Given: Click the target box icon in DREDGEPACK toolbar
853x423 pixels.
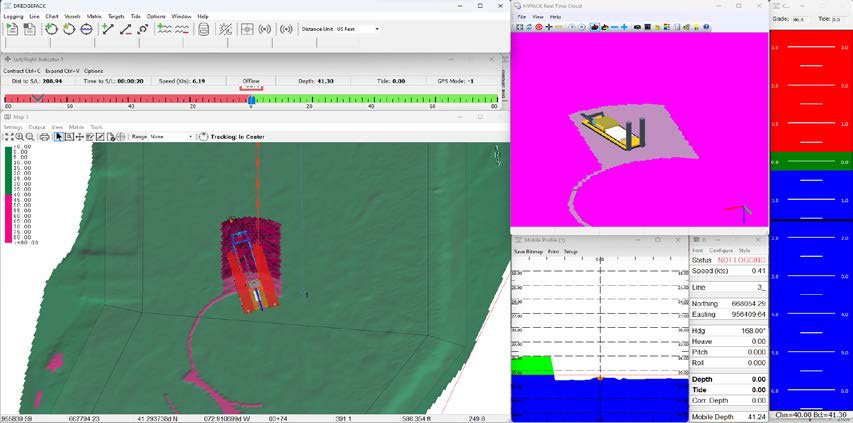Looking at the screenshot, I should [247, 29].
